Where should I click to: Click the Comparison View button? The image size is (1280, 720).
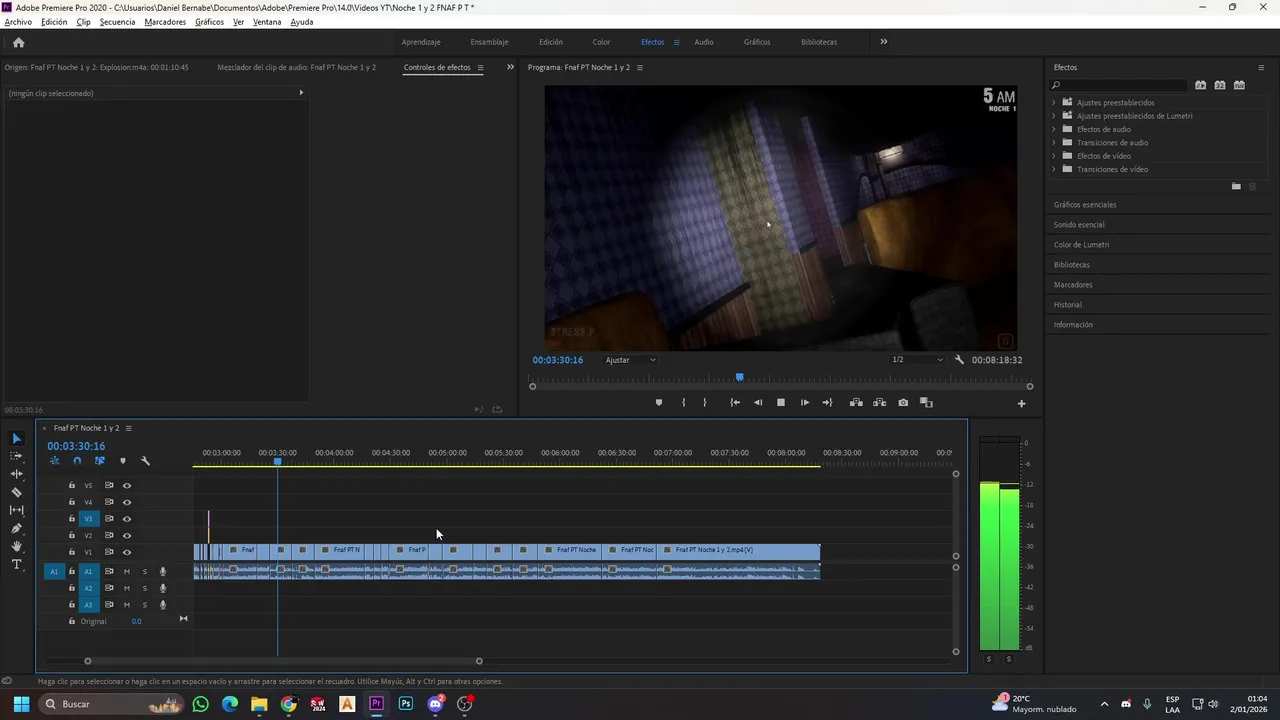pos(926,403)
